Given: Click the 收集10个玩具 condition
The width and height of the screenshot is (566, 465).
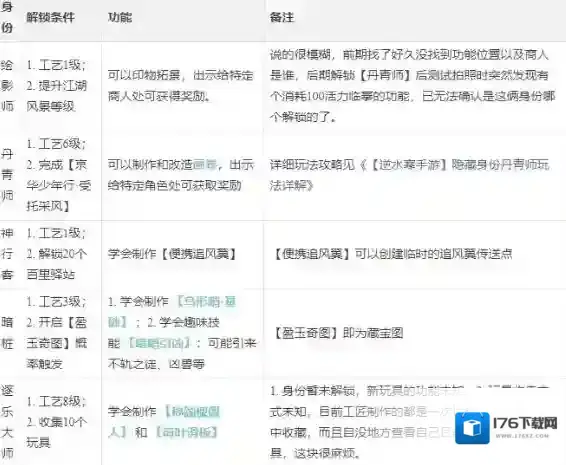Looking at the screenshot, I should click(57, 432).
